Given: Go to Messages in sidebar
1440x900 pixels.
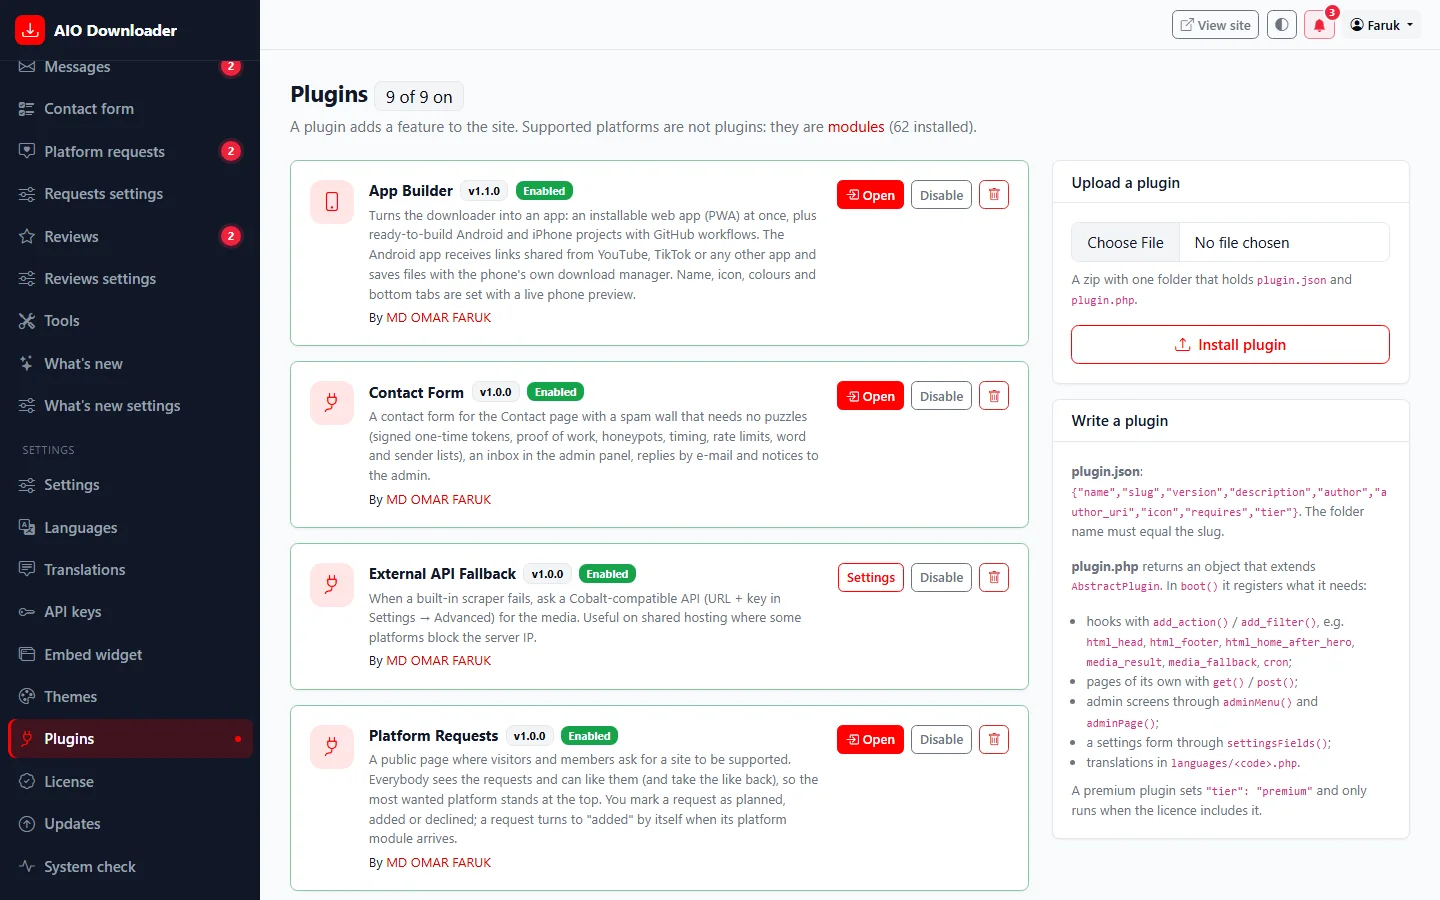Looking at the screenshot, I should tap(130, 66).
